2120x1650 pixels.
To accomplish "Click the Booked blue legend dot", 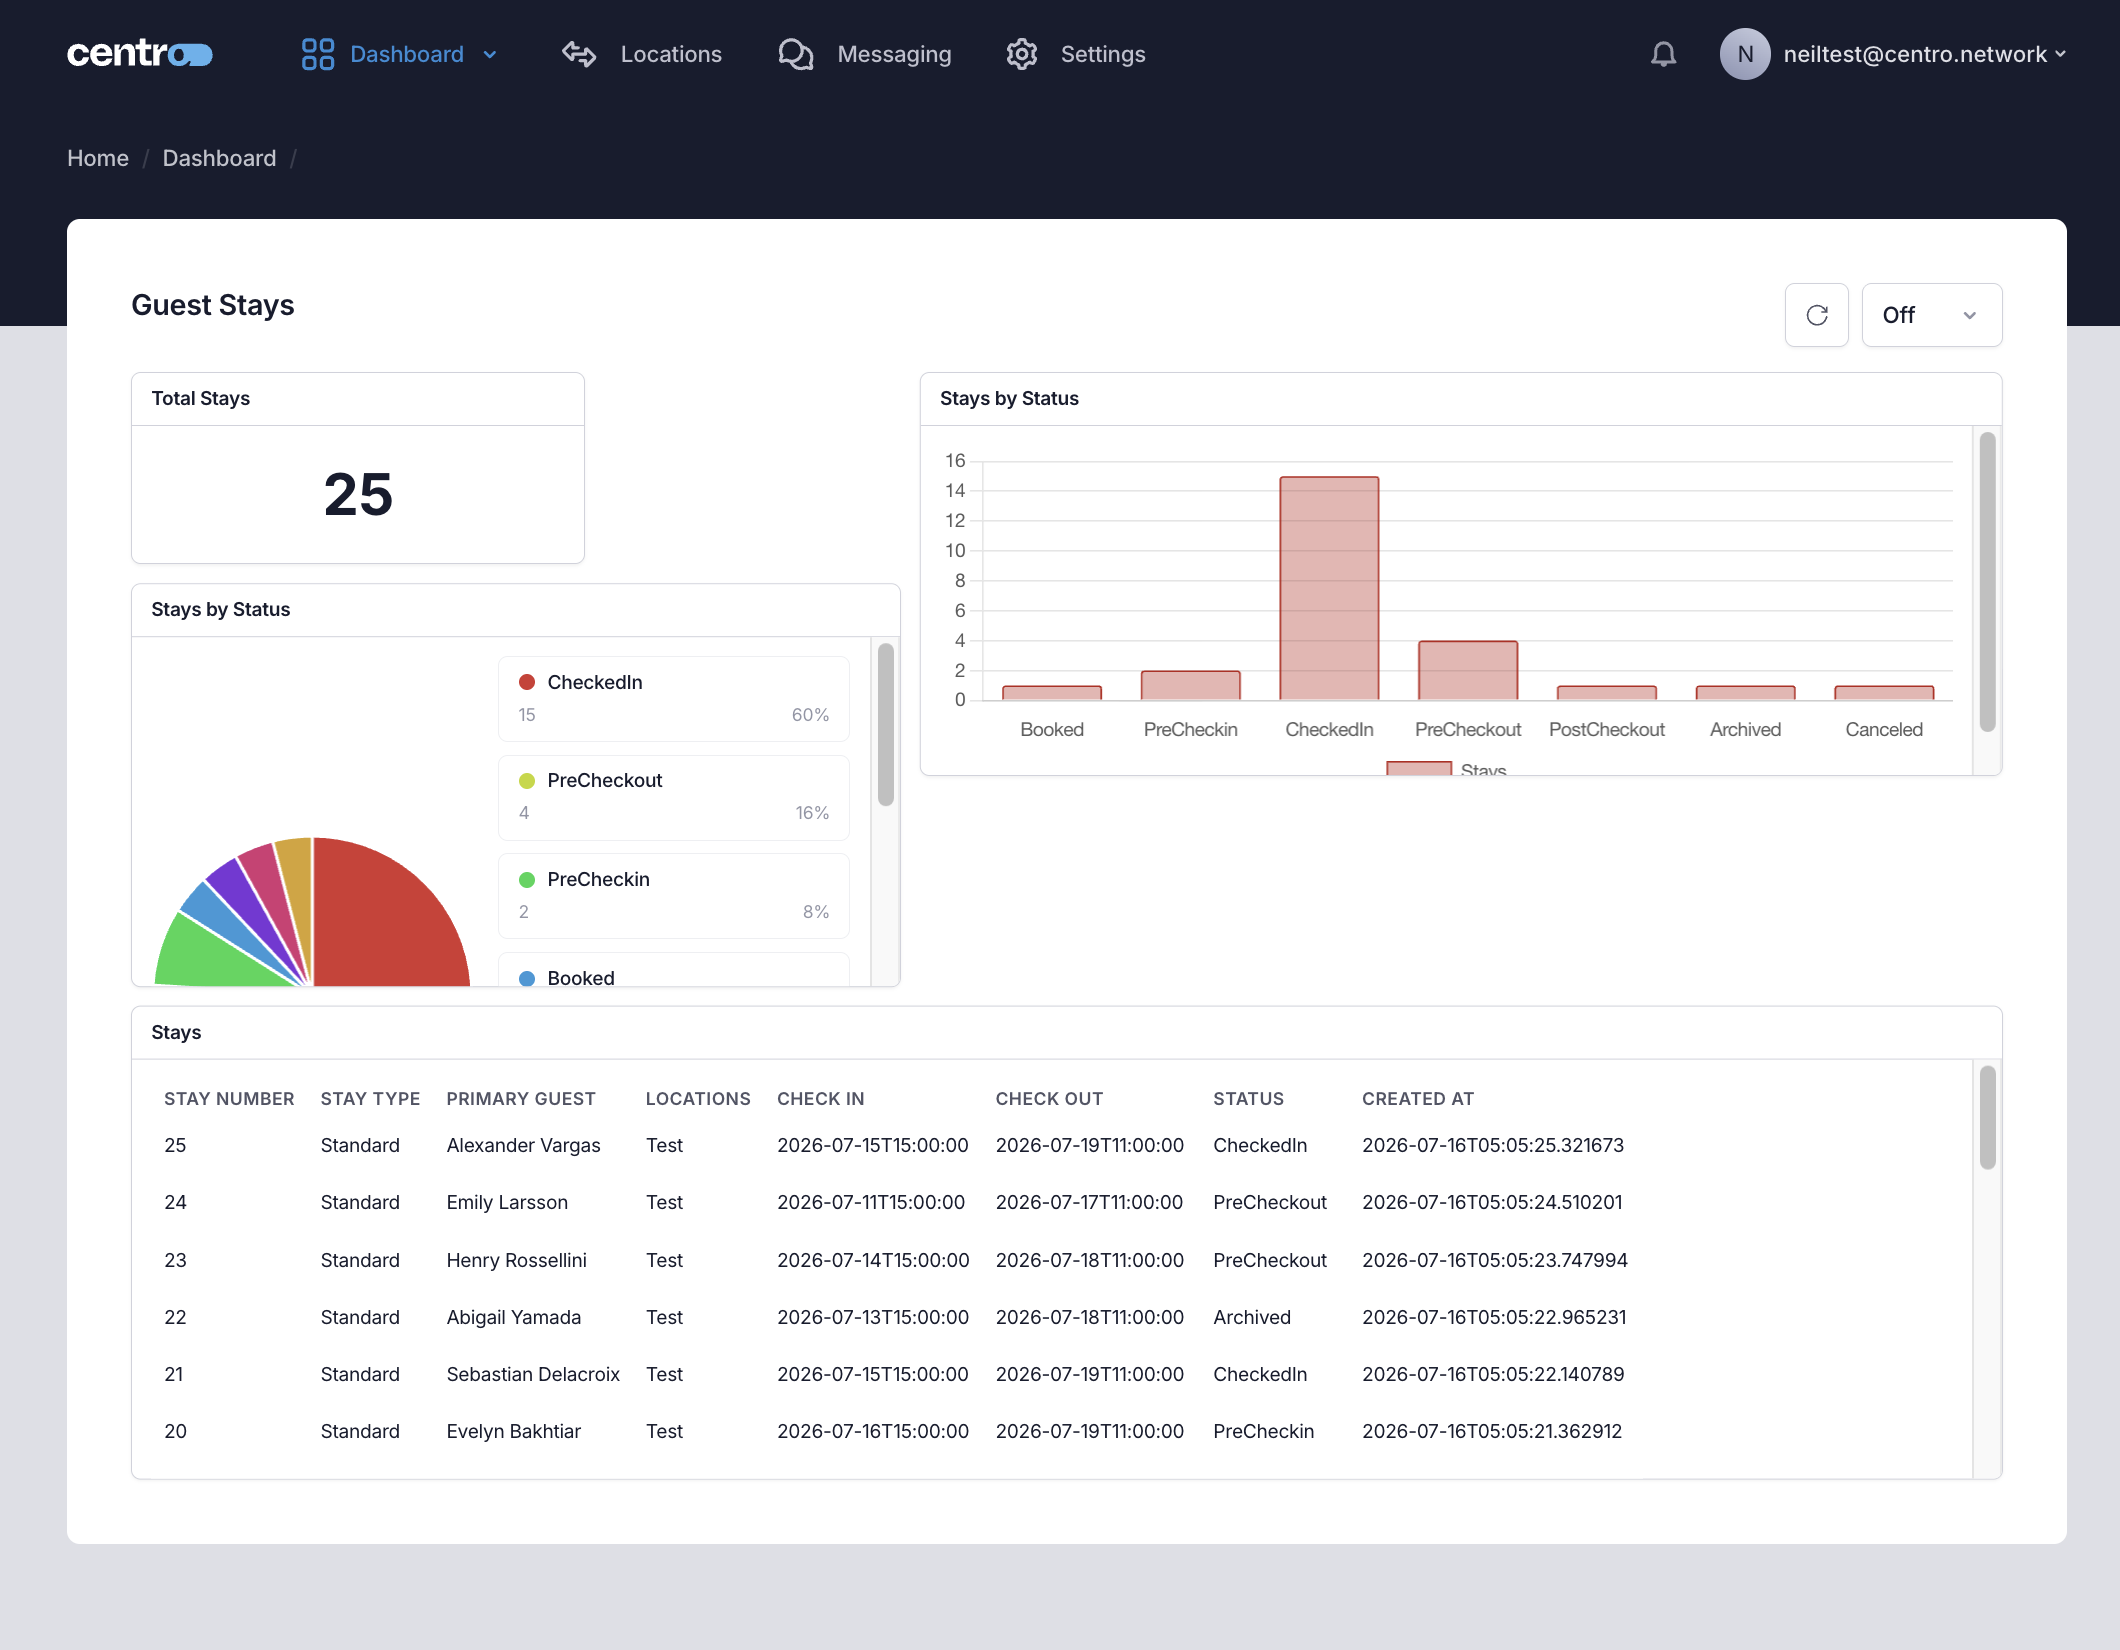I will coord(527,979).
